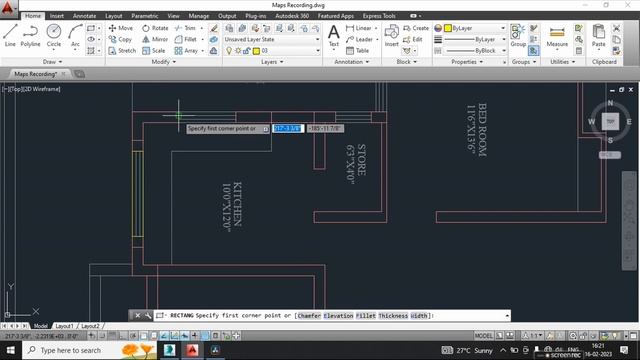Viewport: 640px width, 360px height.
Task: Open the Insert ribbon tab
Action: 57,16
